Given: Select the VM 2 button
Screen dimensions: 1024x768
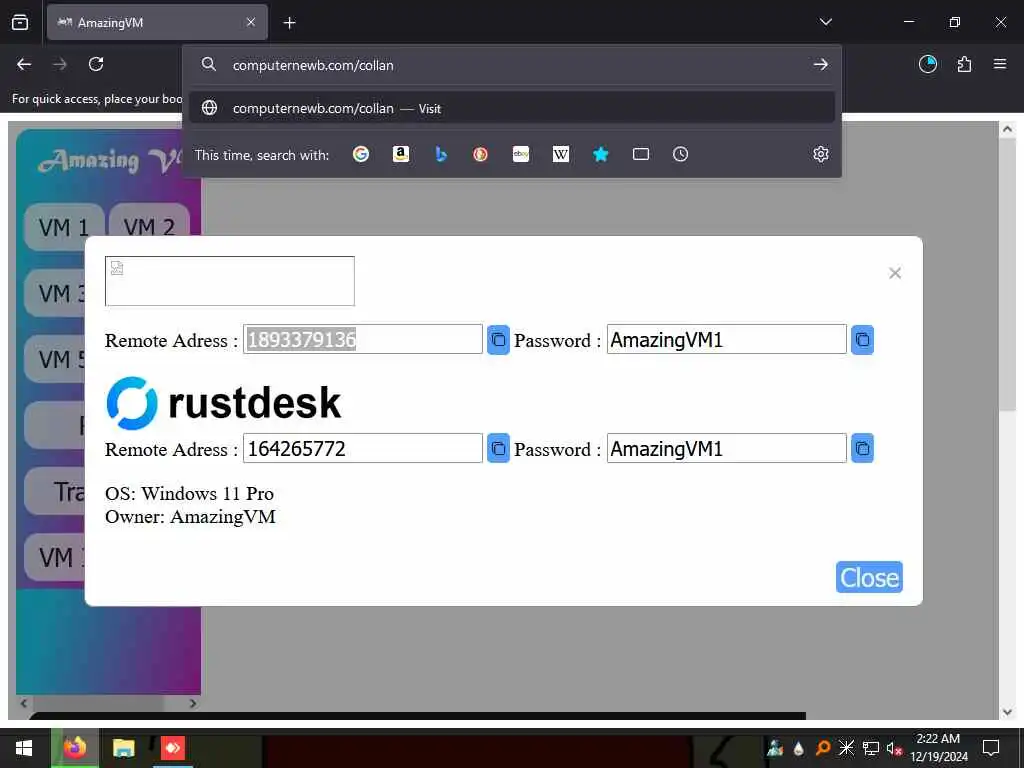Looking at the screenshot, I should [x=150, y=227].
